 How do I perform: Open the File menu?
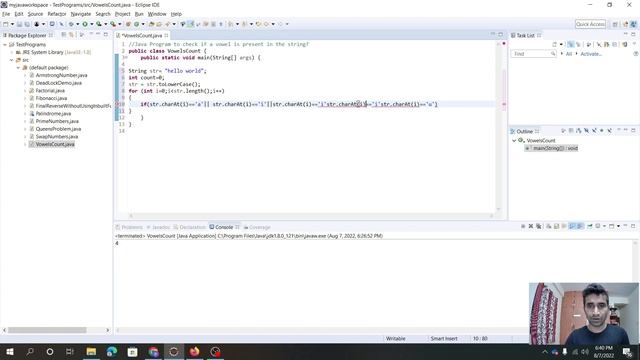tap(6, 14)
